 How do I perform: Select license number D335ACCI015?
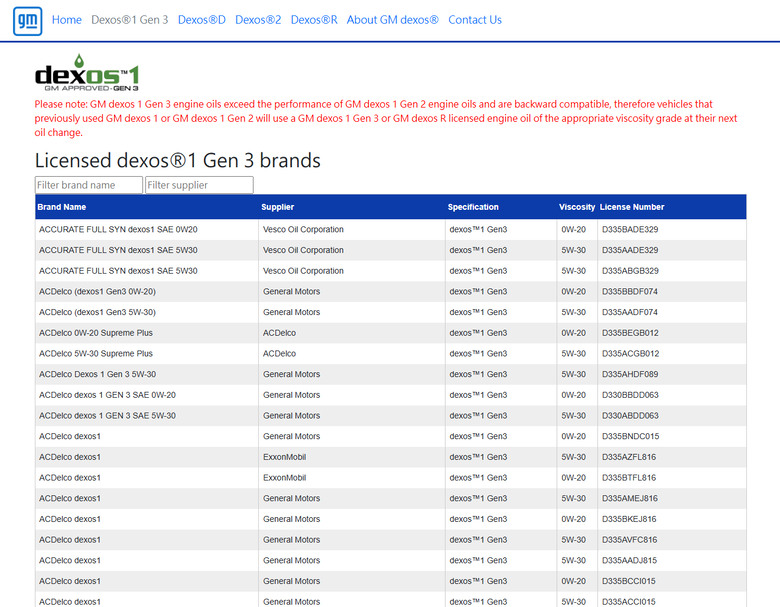pyautogui.click(x=629, y=602)
